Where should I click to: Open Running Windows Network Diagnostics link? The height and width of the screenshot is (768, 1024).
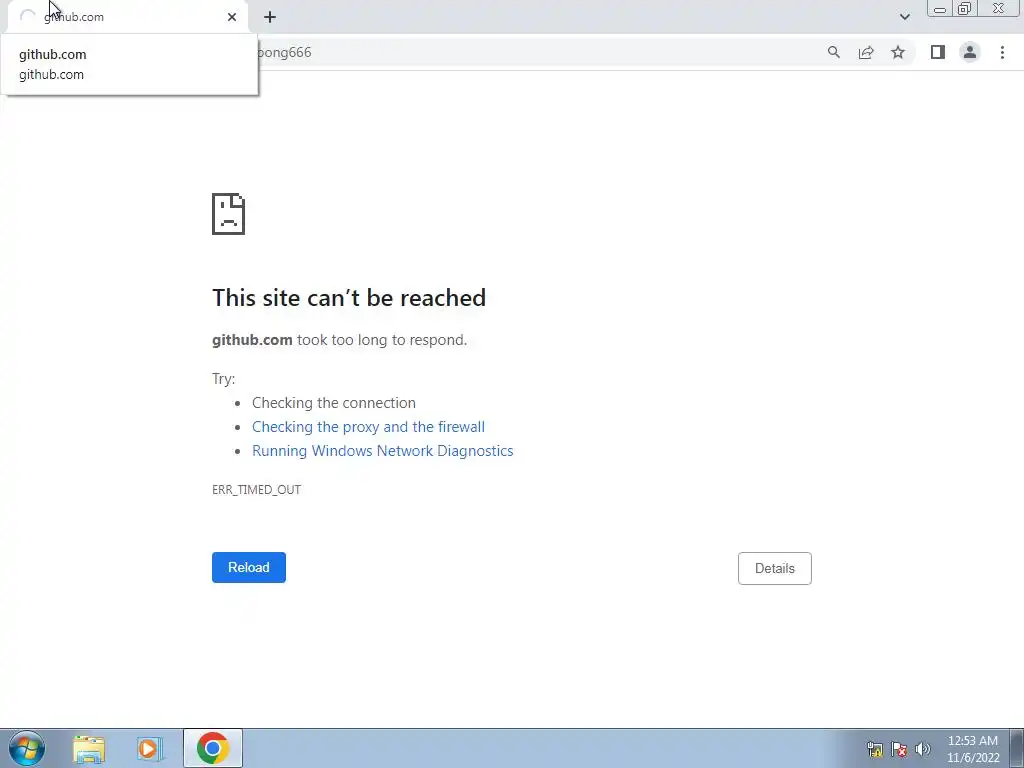383,451
